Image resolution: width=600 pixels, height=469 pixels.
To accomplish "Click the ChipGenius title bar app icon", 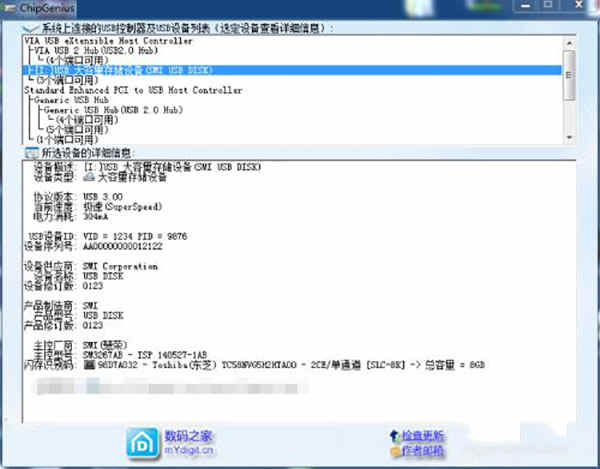I will point(9,8).
